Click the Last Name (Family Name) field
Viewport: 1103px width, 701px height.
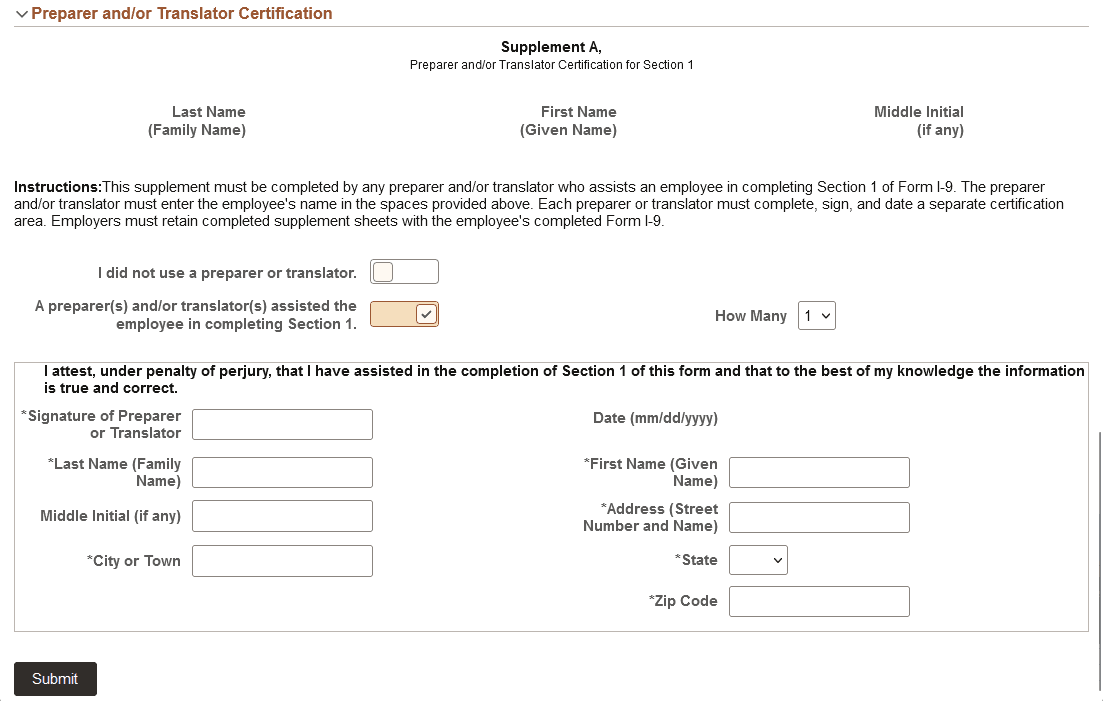pos(282,472)
